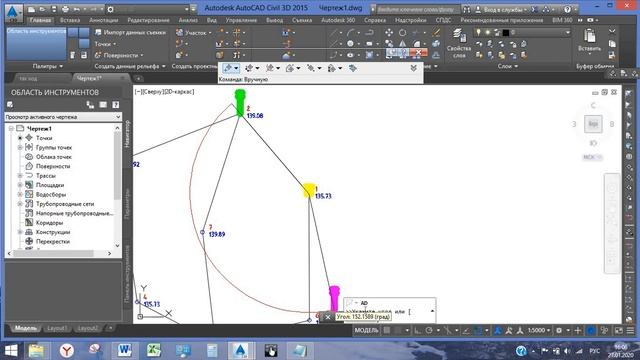Expand the Слои panel dropdown

tap(508, 66)
